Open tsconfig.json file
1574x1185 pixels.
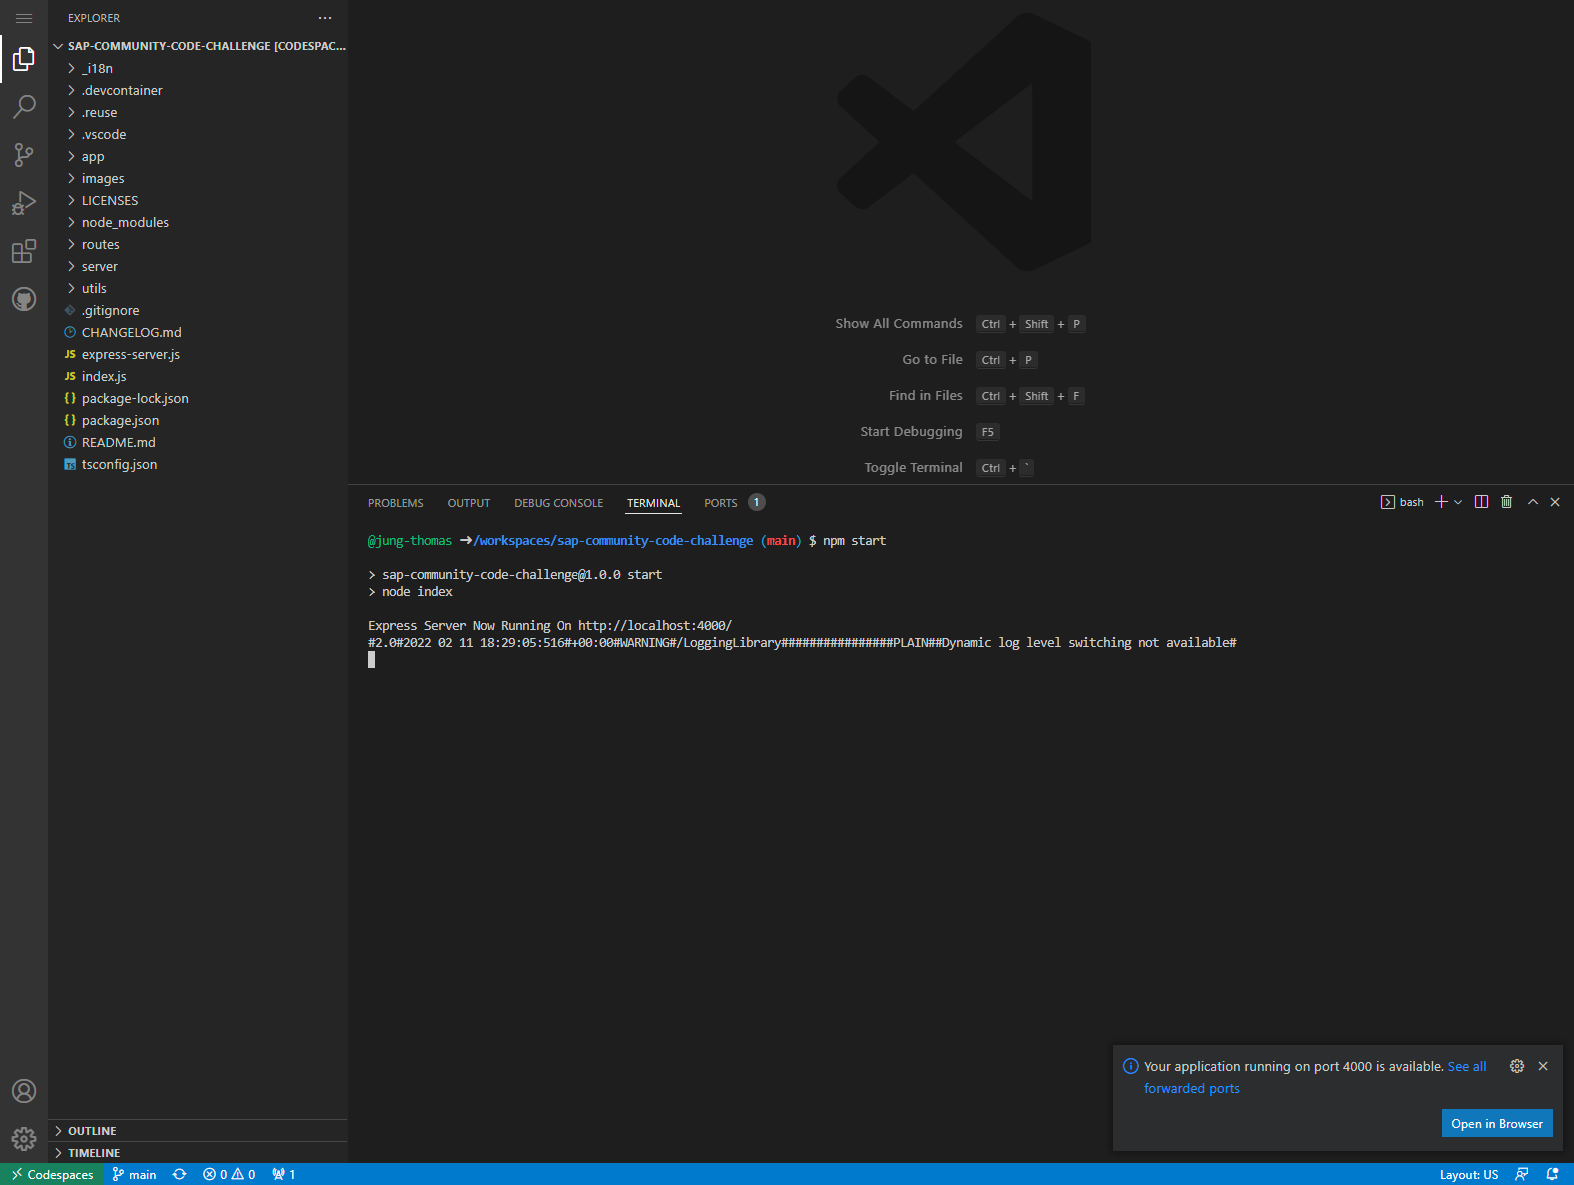point(198,464)
